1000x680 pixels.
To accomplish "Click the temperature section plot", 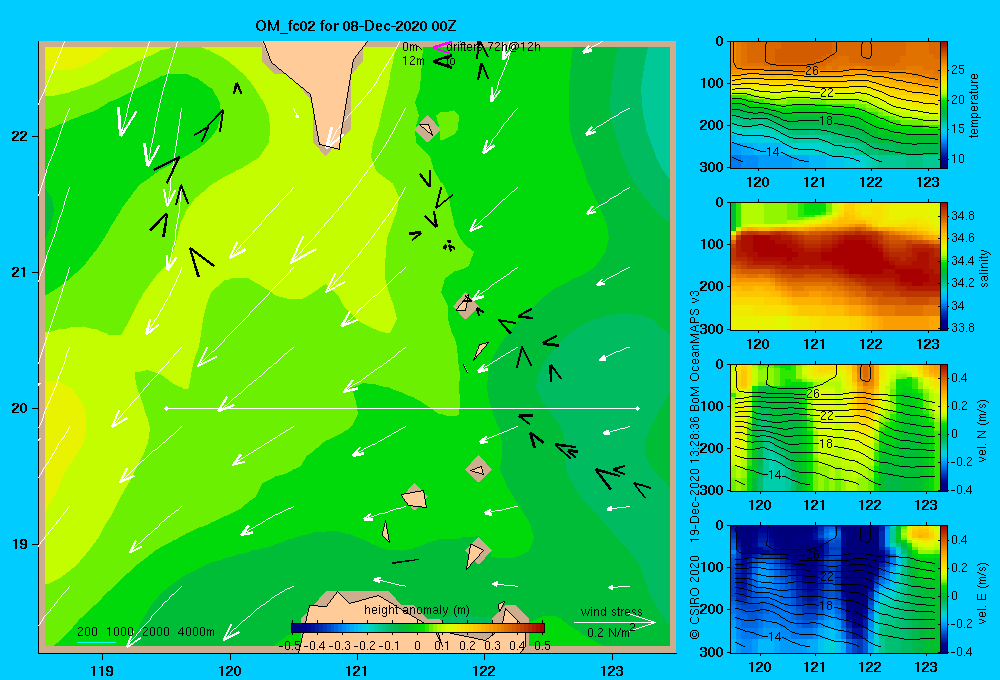I will (x=835, y=105).
